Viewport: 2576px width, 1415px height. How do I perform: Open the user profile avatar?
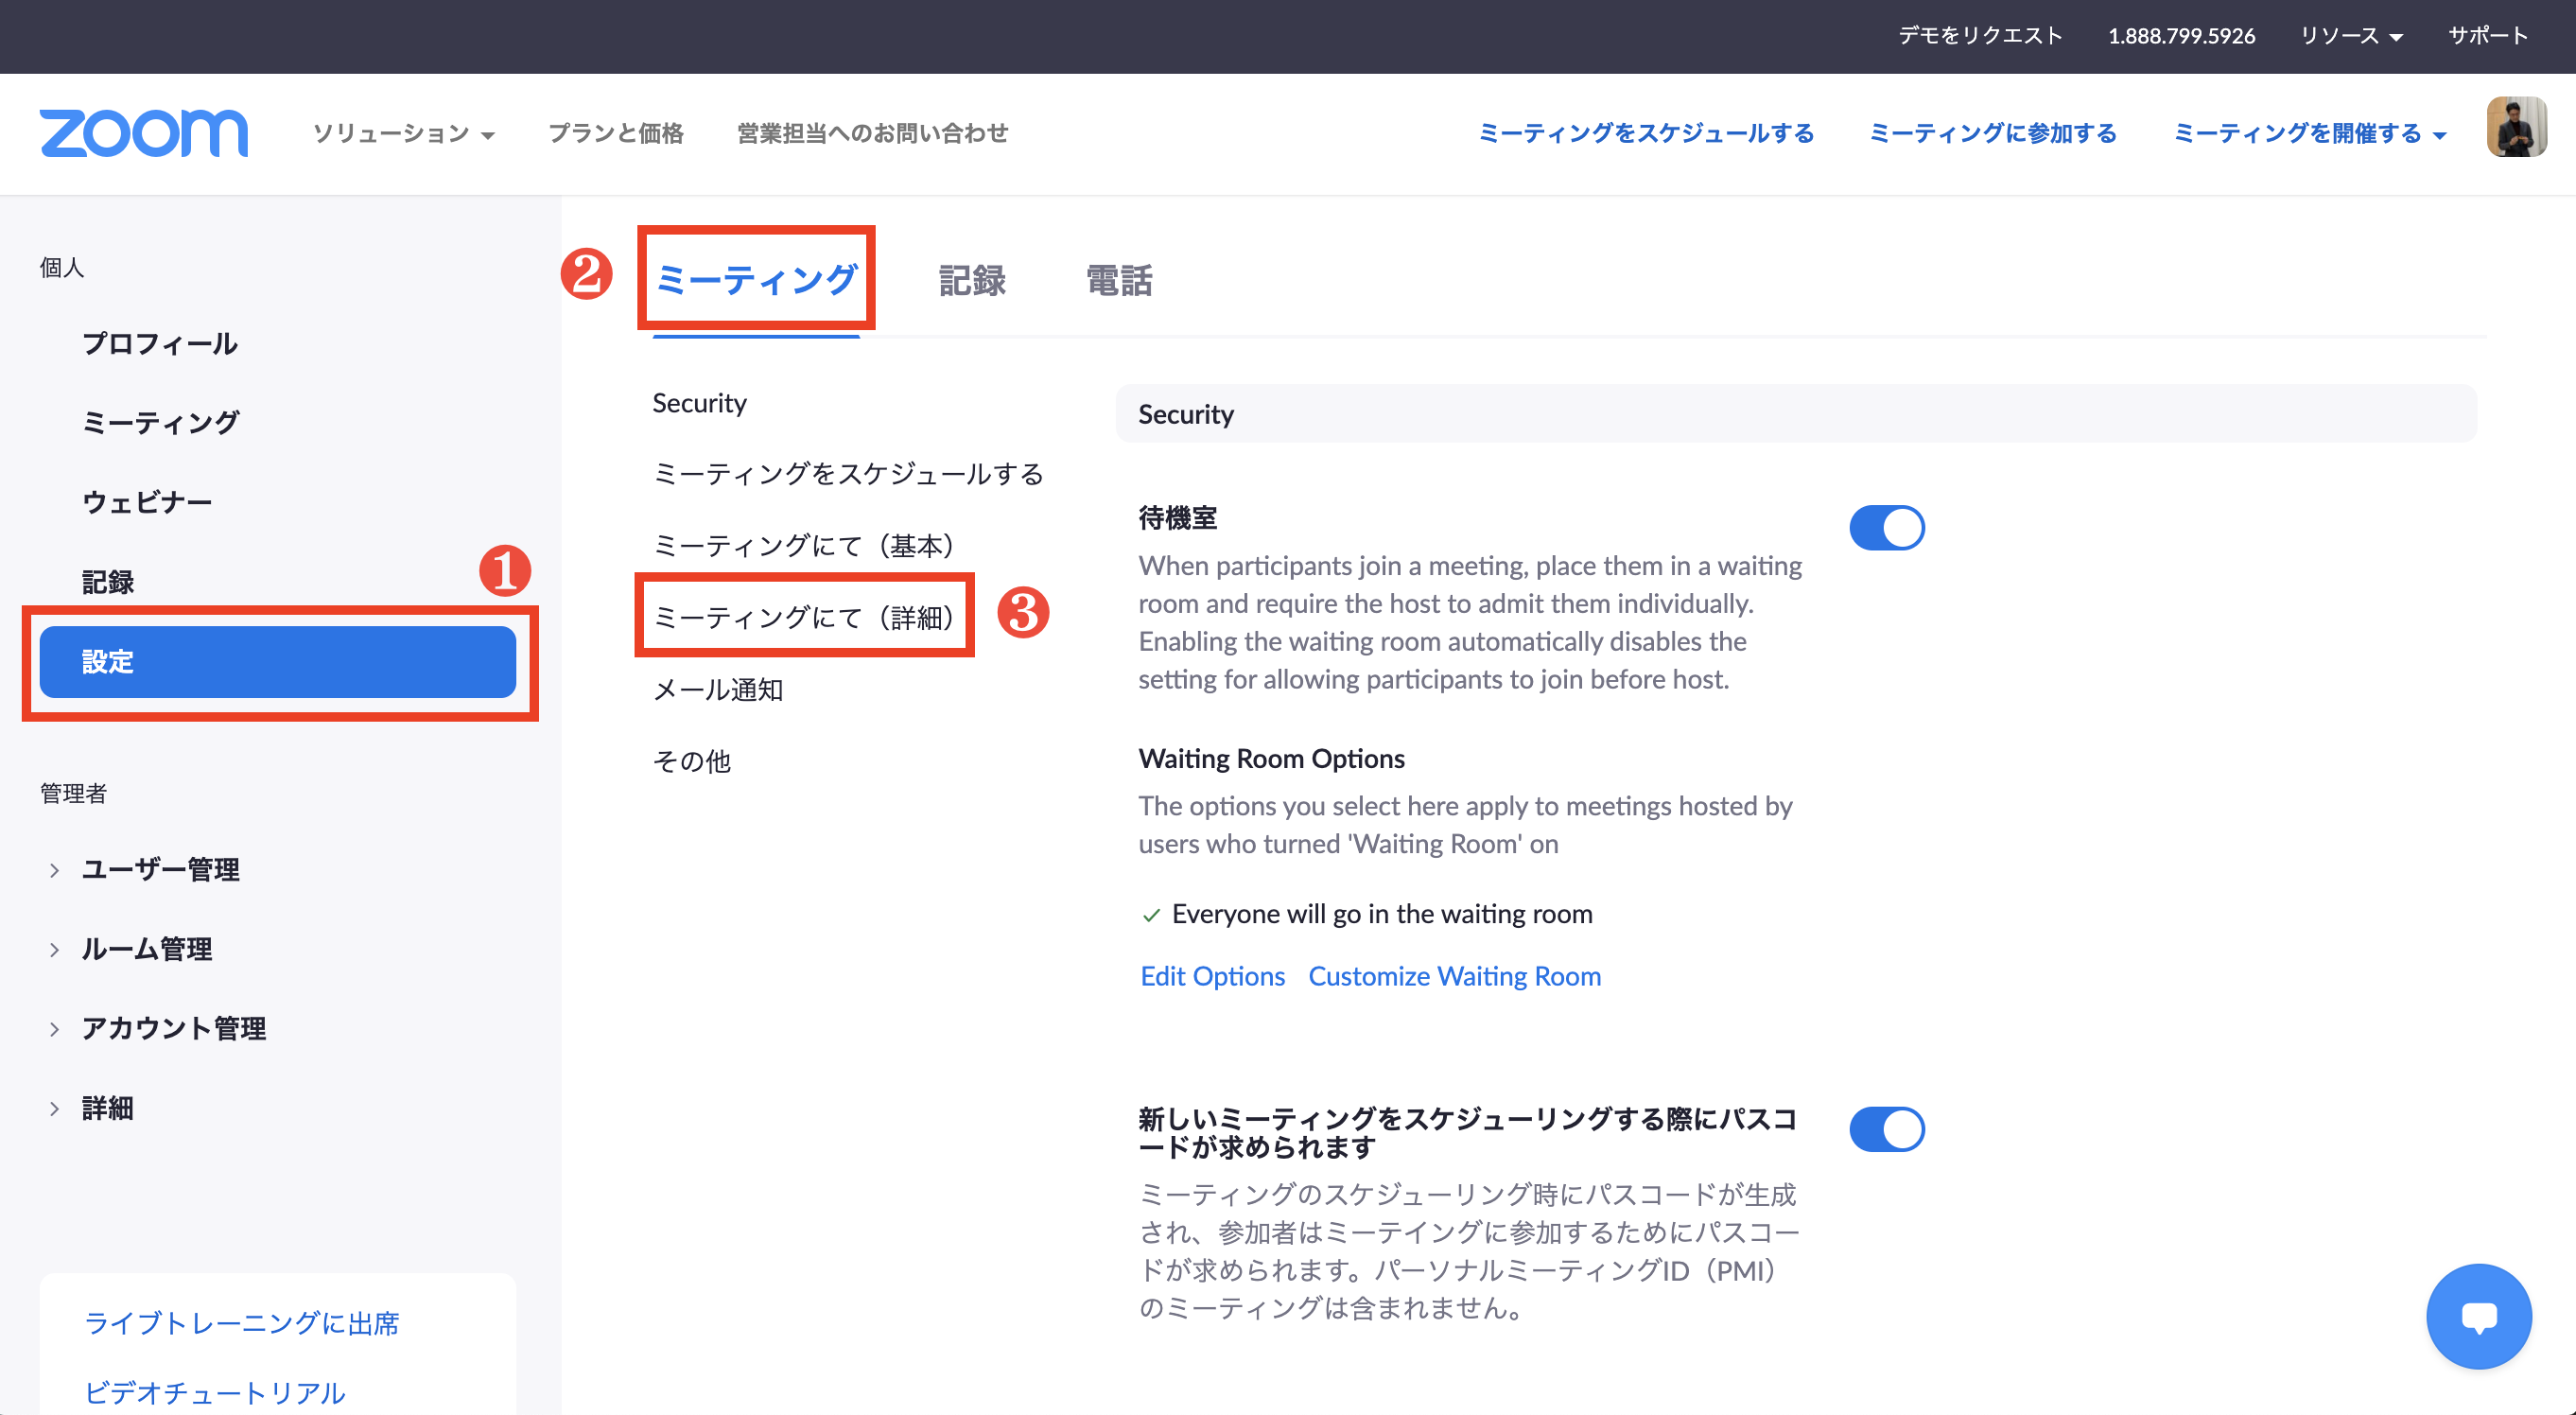[2516, 127]
